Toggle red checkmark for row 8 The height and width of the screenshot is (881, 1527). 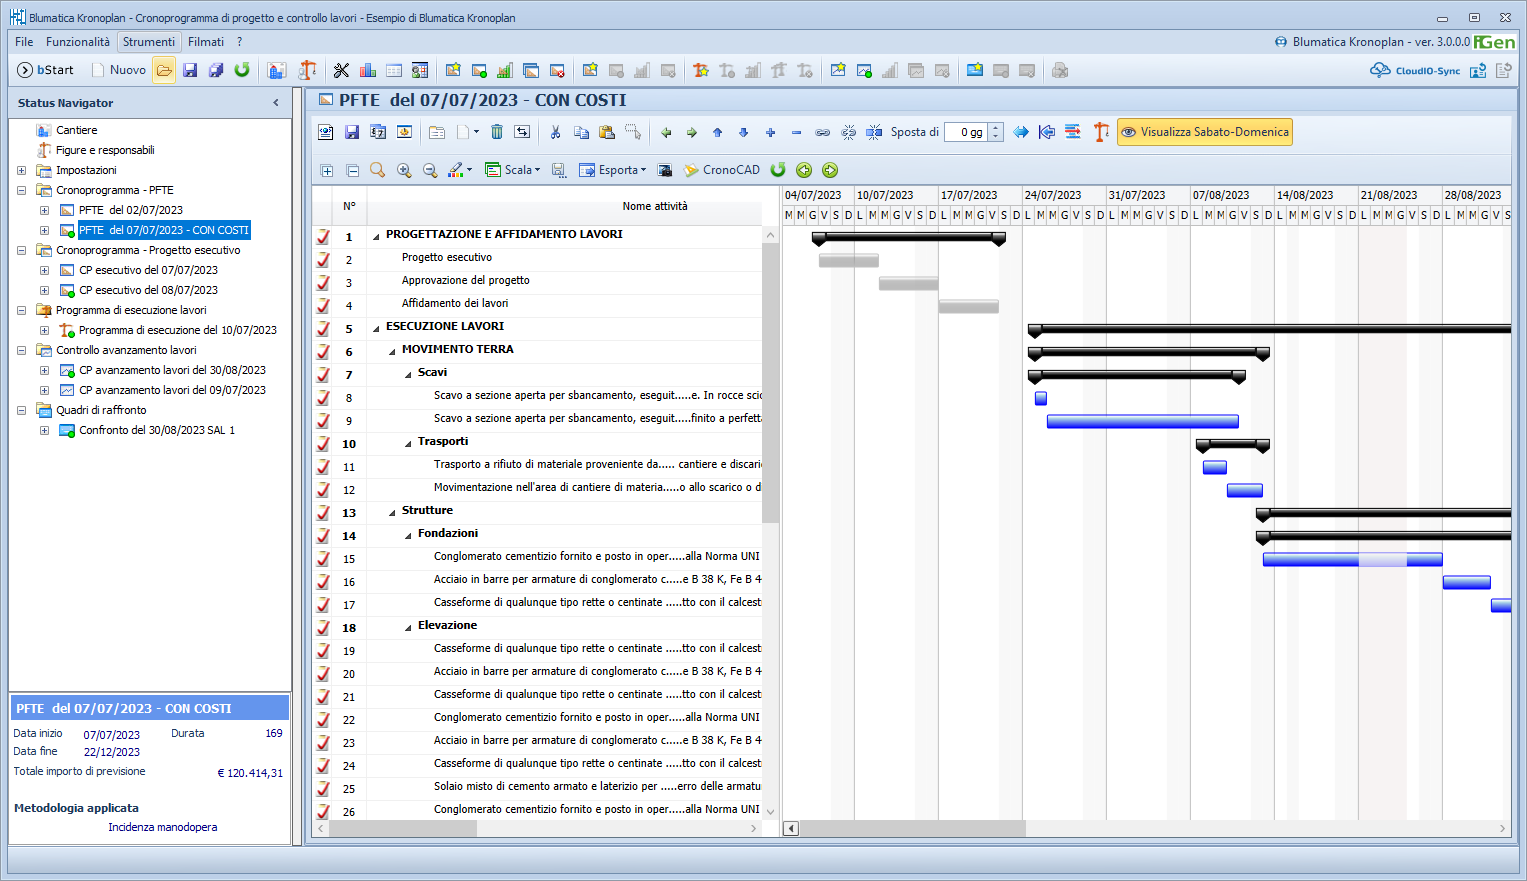323,398
